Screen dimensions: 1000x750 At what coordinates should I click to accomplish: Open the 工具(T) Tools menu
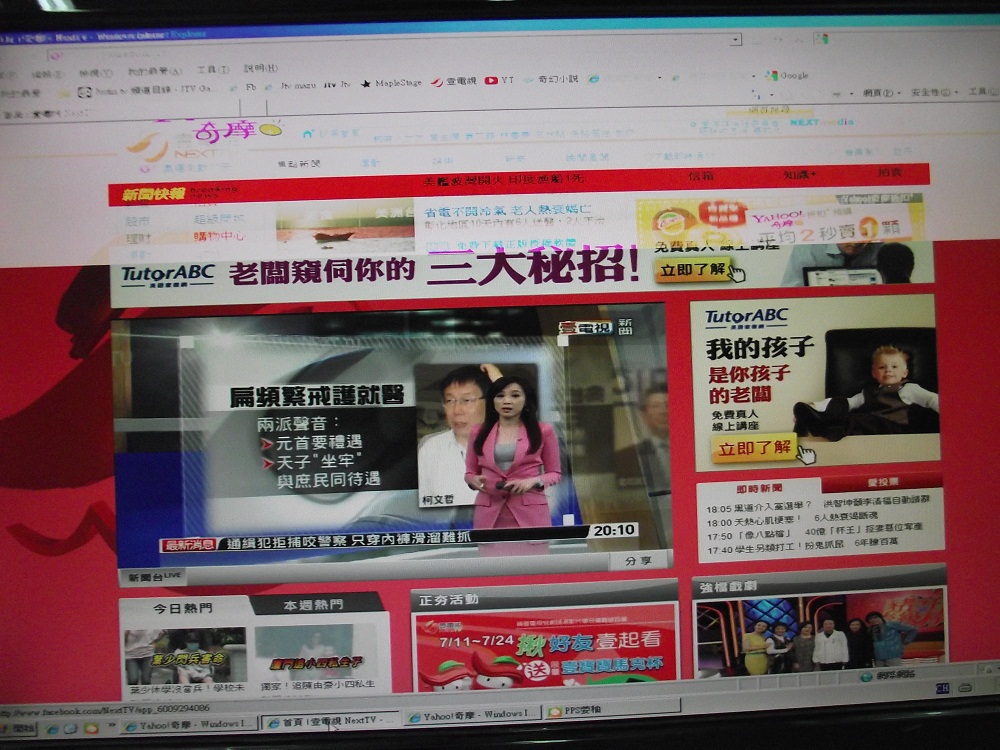click(213, 70)
